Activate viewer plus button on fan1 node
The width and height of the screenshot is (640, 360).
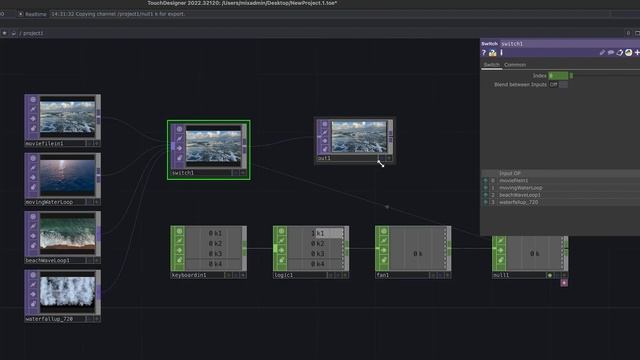448,276
